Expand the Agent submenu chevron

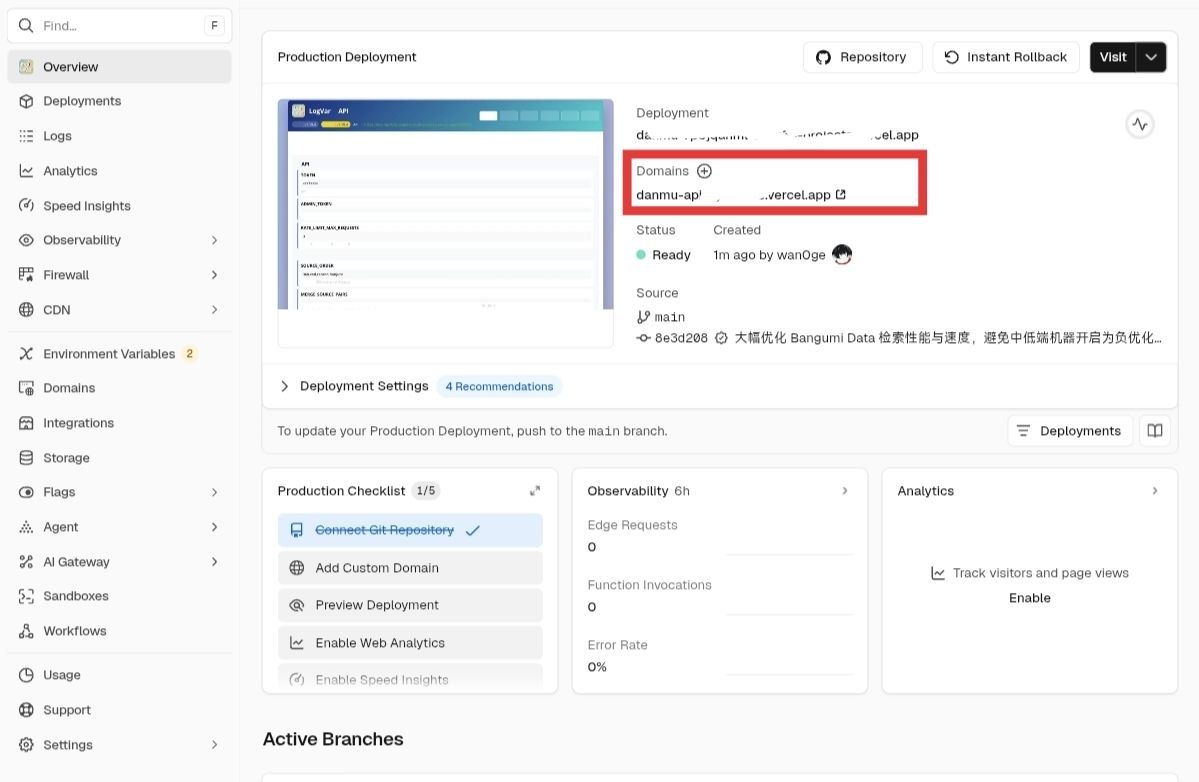214,527
